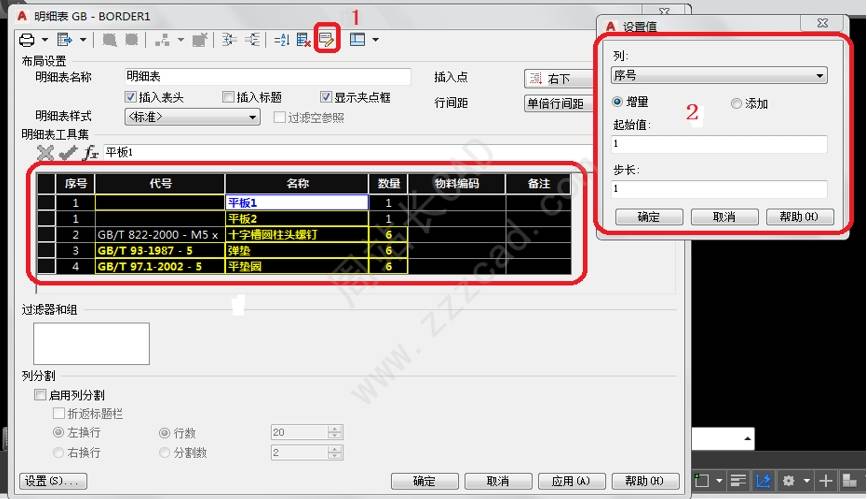Click the gear icon in status bar
The width and height of the screenshot is (867, 499).
(788, 481)
